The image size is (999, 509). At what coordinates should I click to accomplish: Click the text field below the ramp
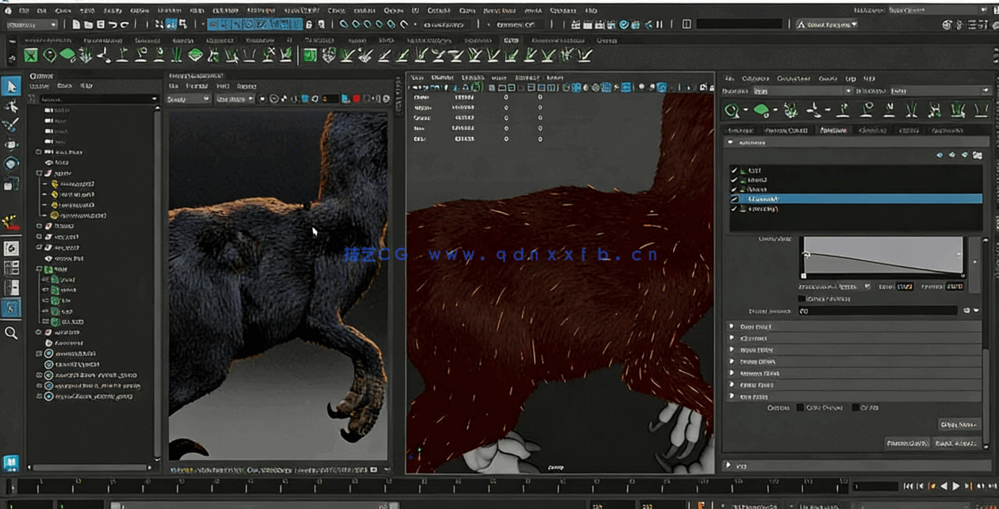(x=876, y=311)
